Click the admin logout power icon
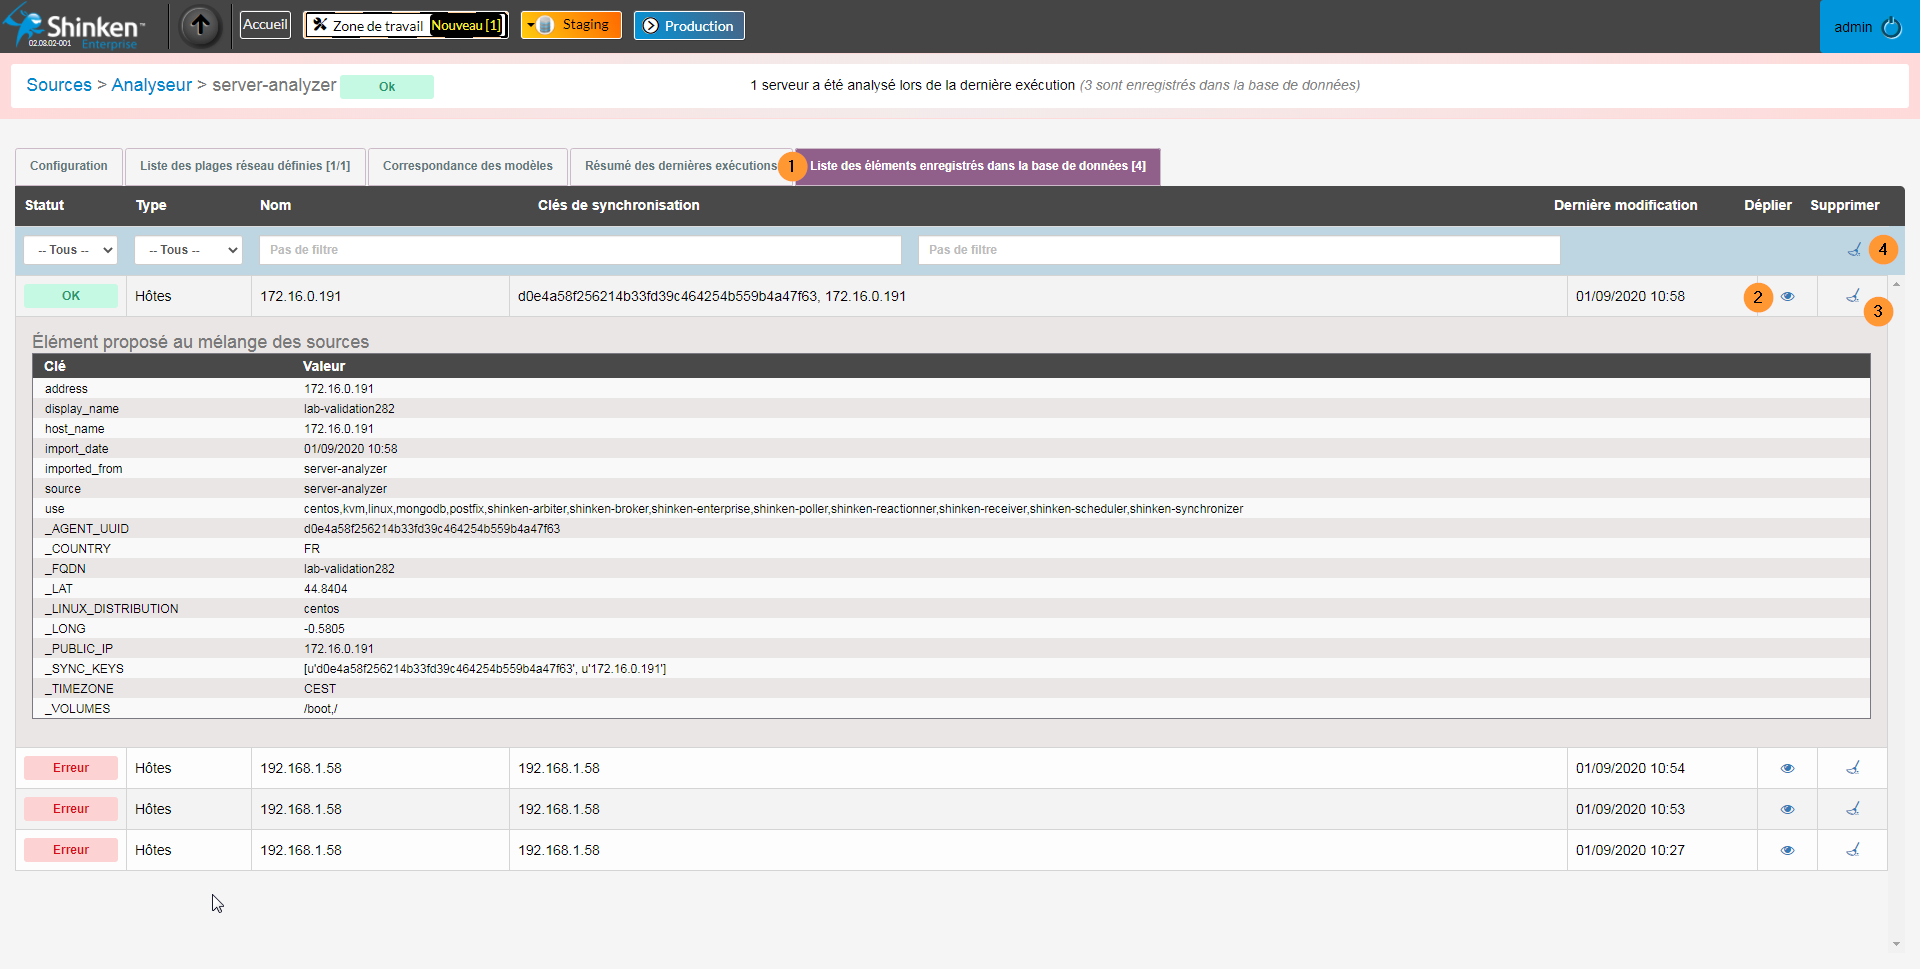 tap(1891, 27)
